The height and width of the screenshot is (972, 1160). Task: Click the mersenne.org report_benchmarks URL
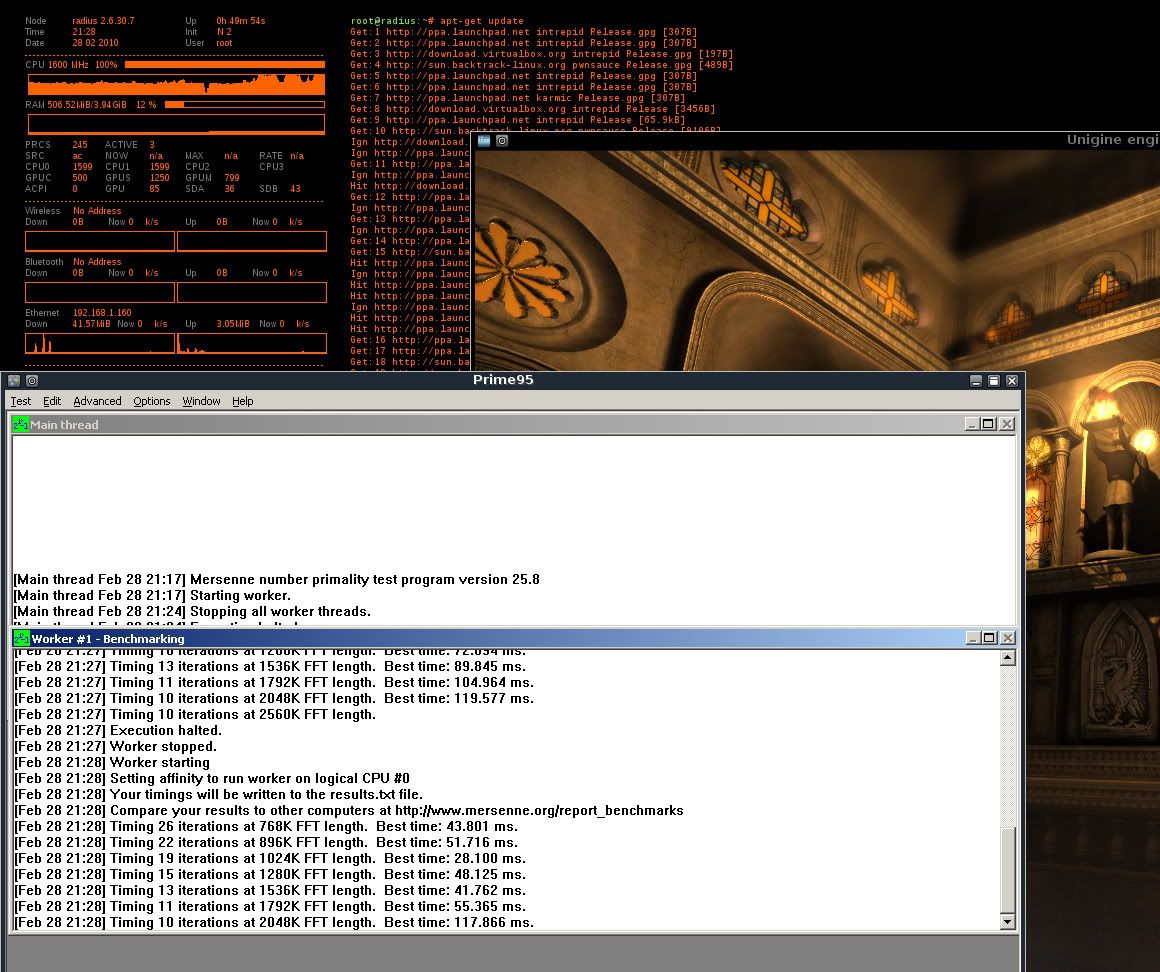click(x=539, y=811)
